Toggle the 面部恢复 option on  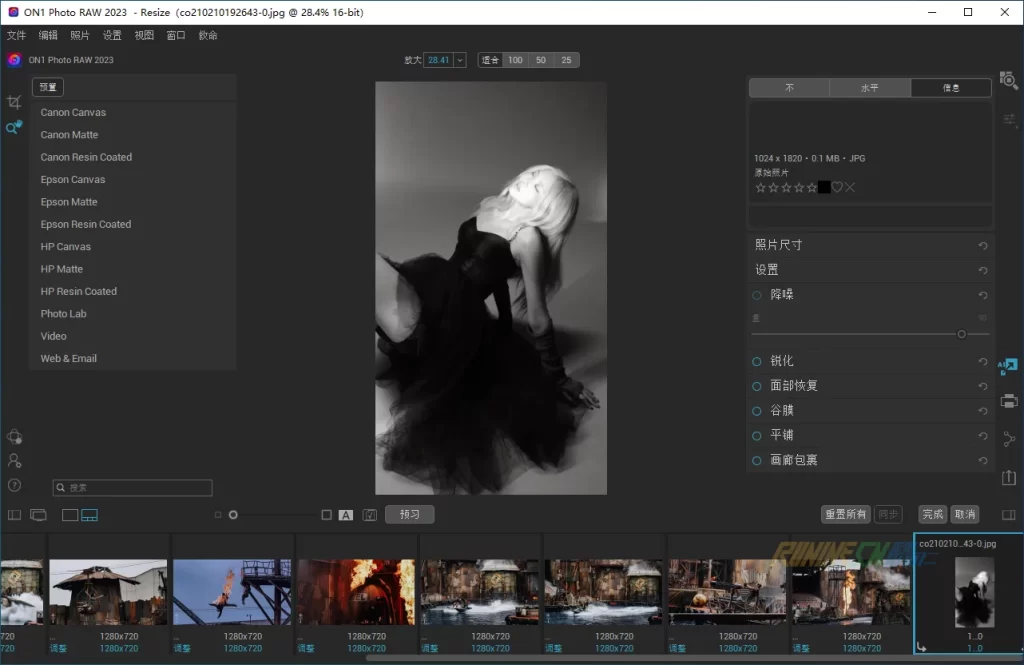pyautogui.click(x=757, y=386)
